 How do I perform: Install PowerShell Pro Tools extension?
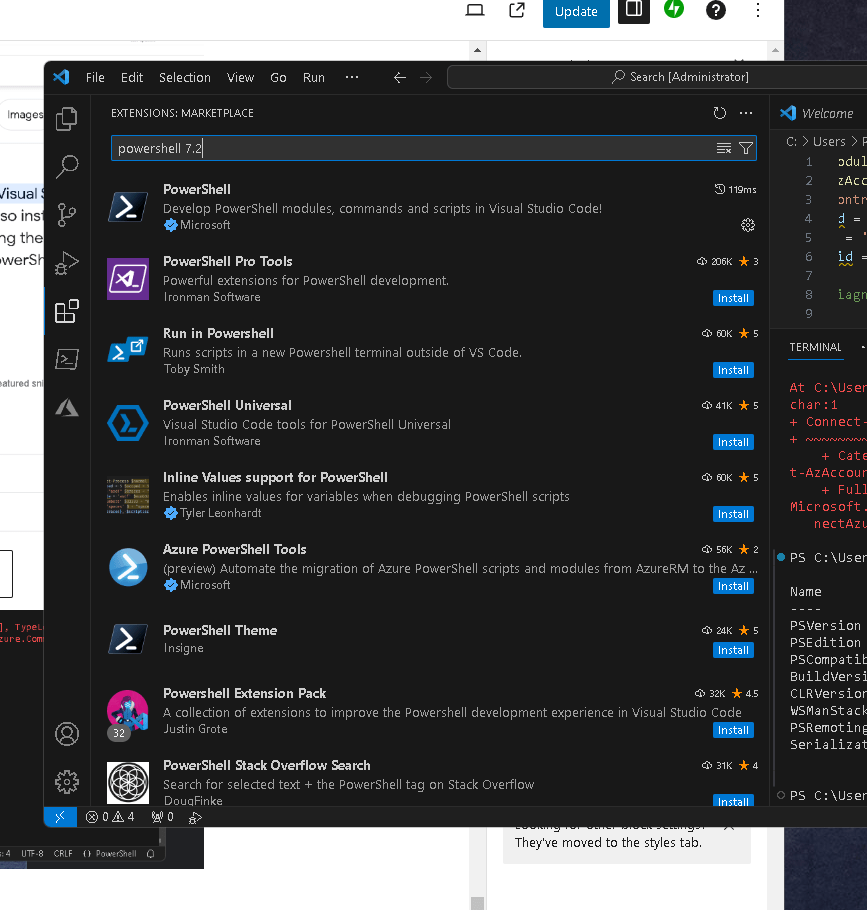(733, 298)
